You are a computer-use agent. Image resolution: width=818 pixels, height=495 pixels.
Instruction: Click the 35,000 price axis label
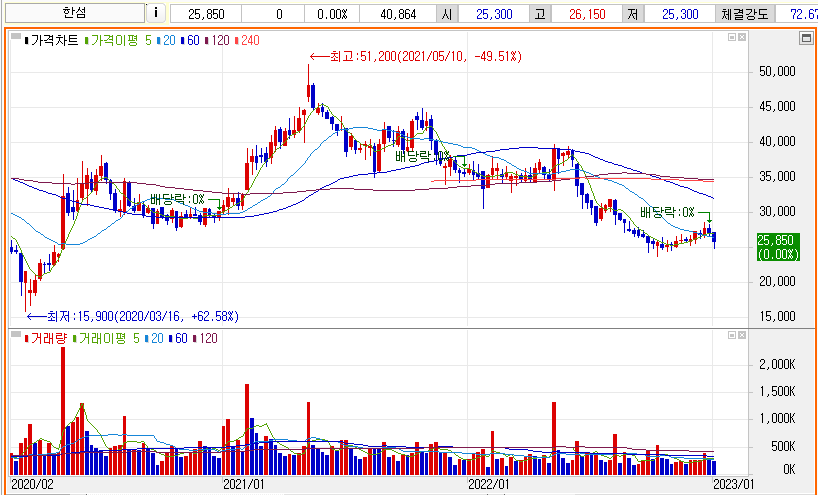pyautogui.click(x=776, y=177)
